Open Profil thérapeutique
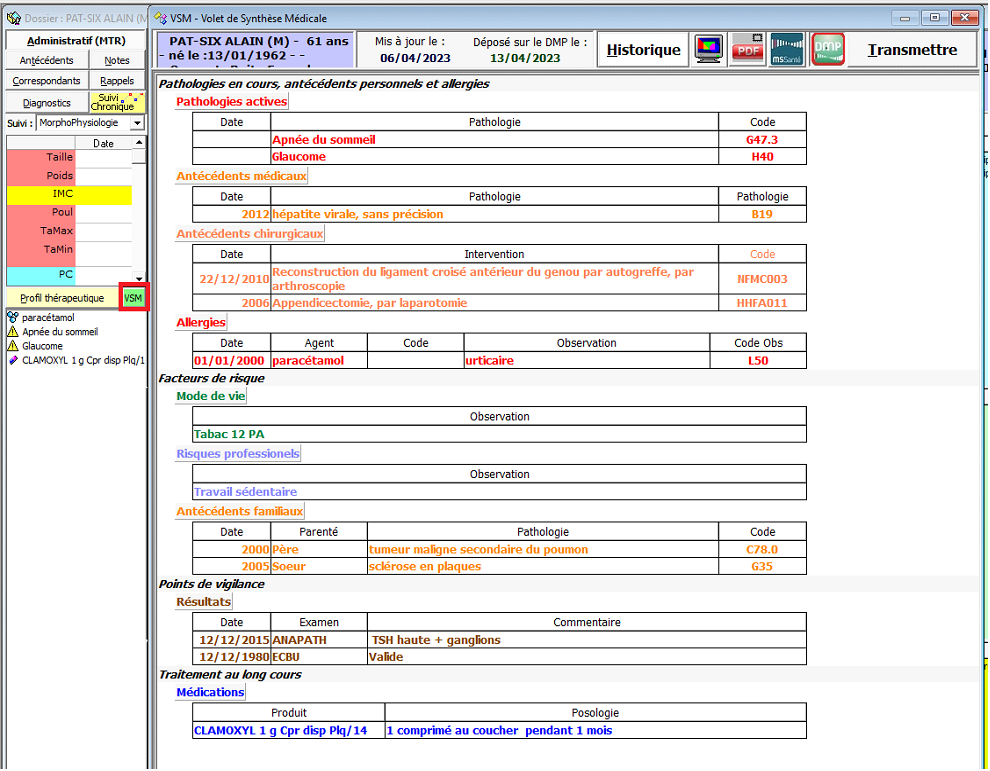 click(x=62, y=298)
